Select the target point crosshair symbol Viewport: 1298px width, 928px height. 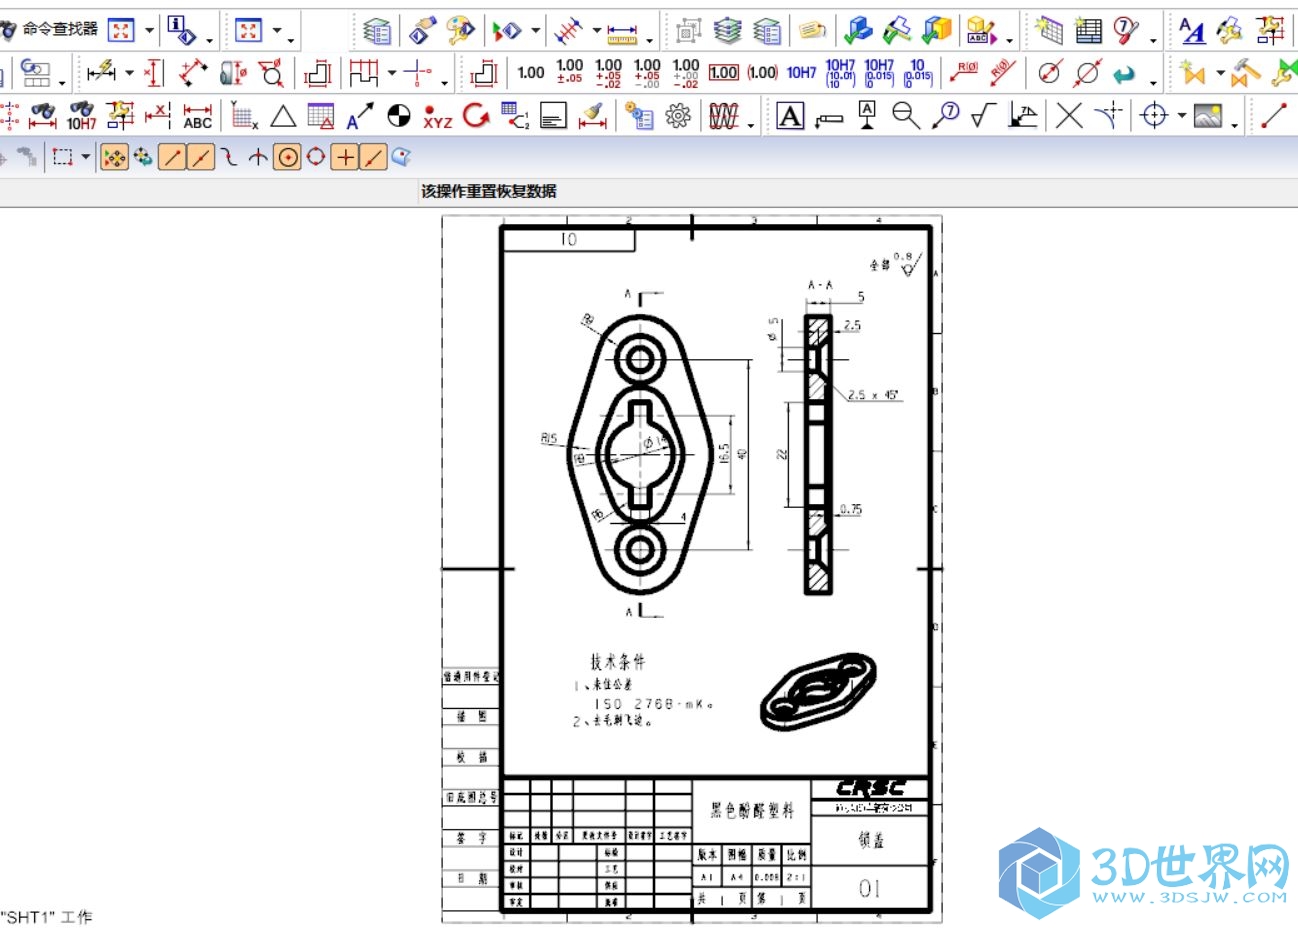(1154, 116)
